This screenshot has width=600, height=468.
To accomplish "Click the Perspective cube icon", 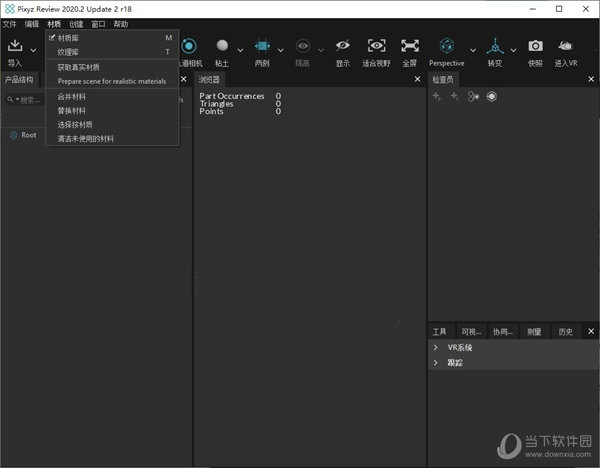I will 447,46.
